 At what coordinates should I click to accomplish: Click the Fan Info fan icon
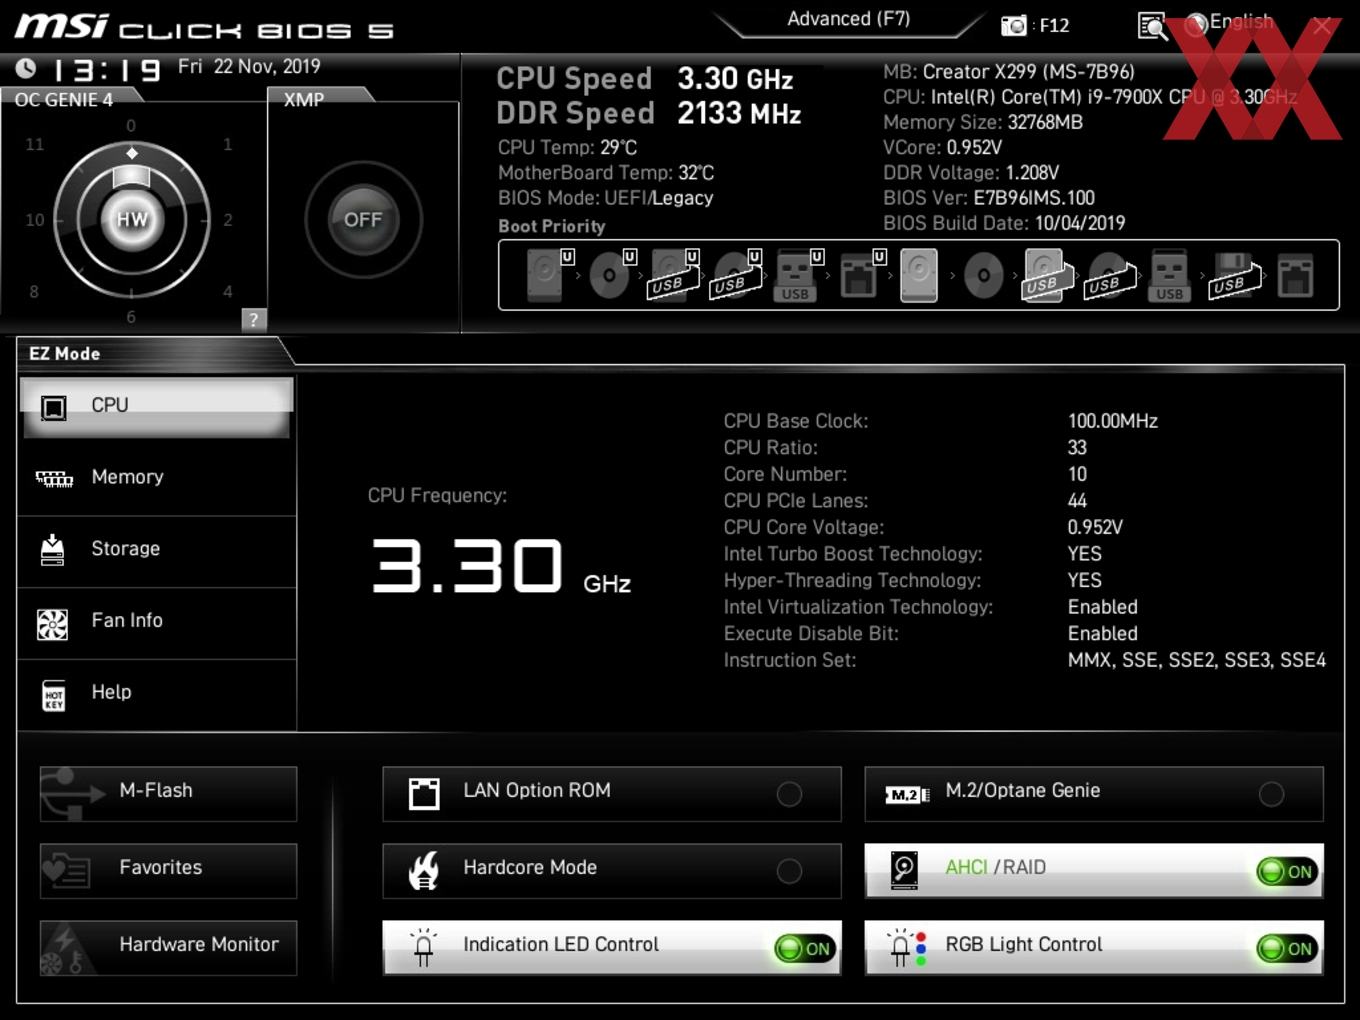pos(52,624)
